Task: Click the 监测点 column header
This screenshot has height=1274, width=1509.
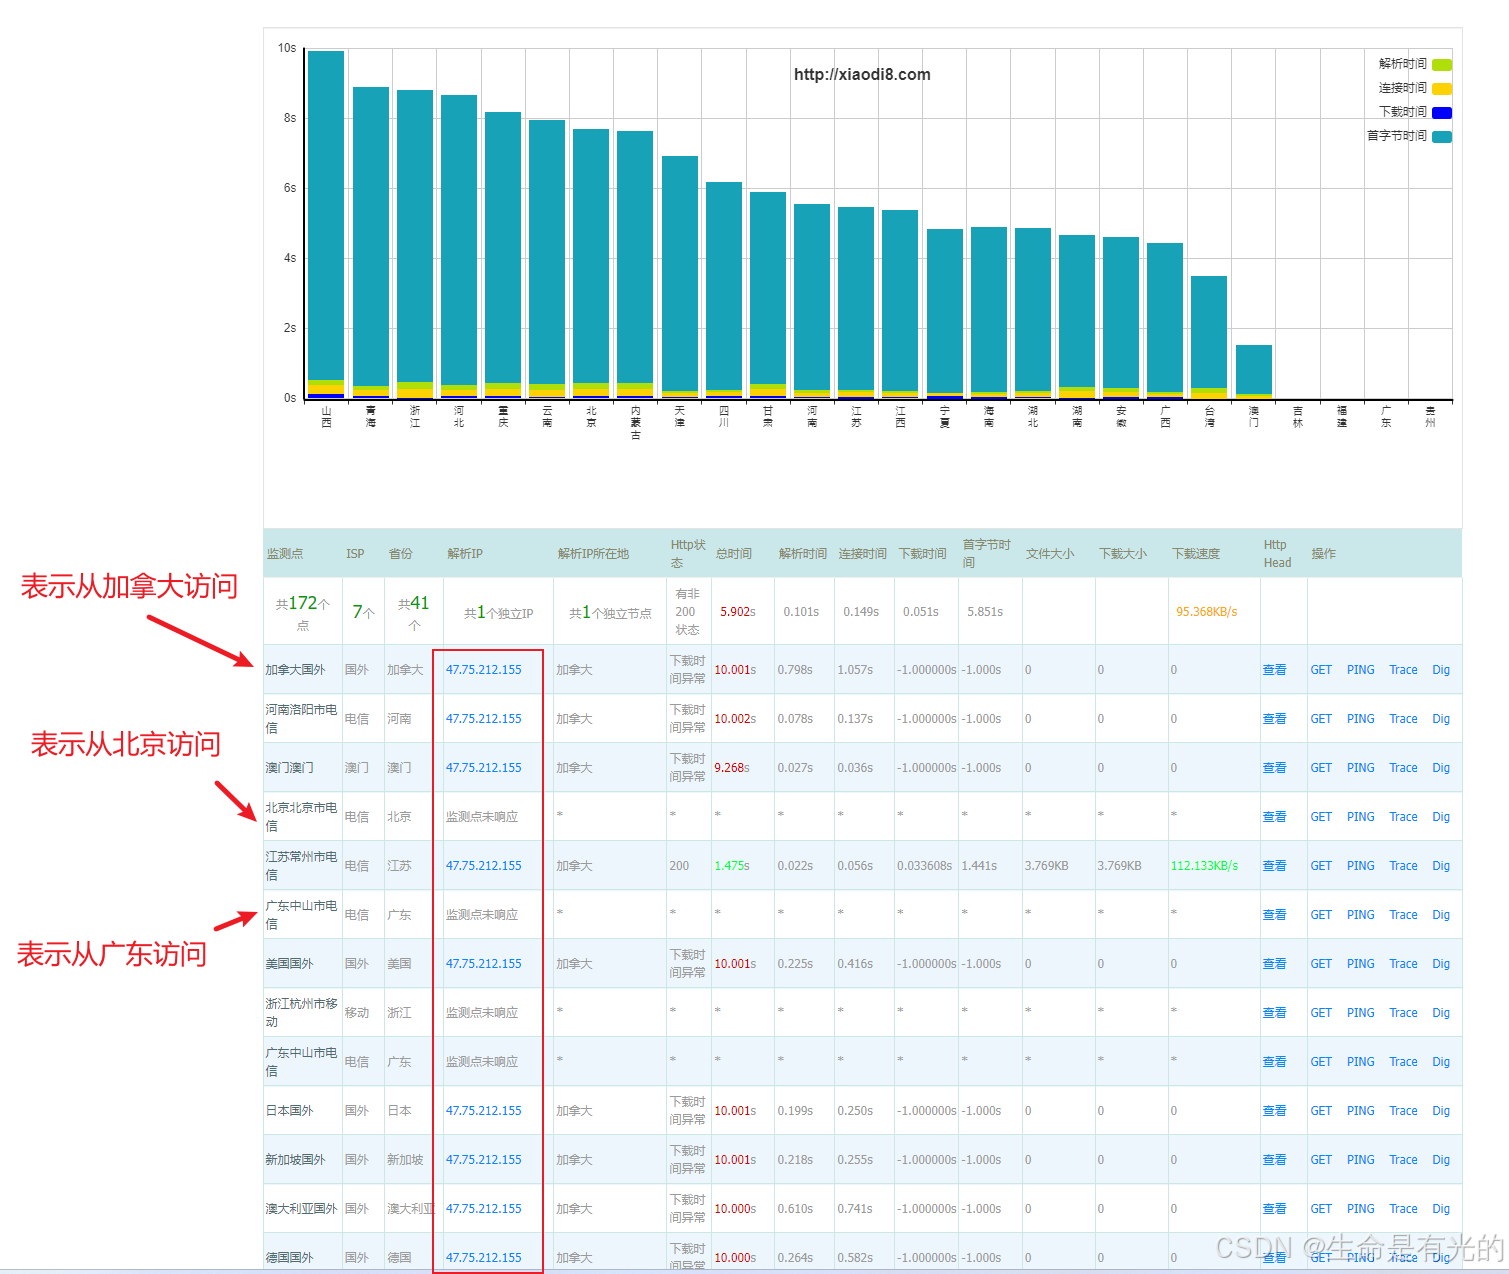Action: [x=285, y=554]
